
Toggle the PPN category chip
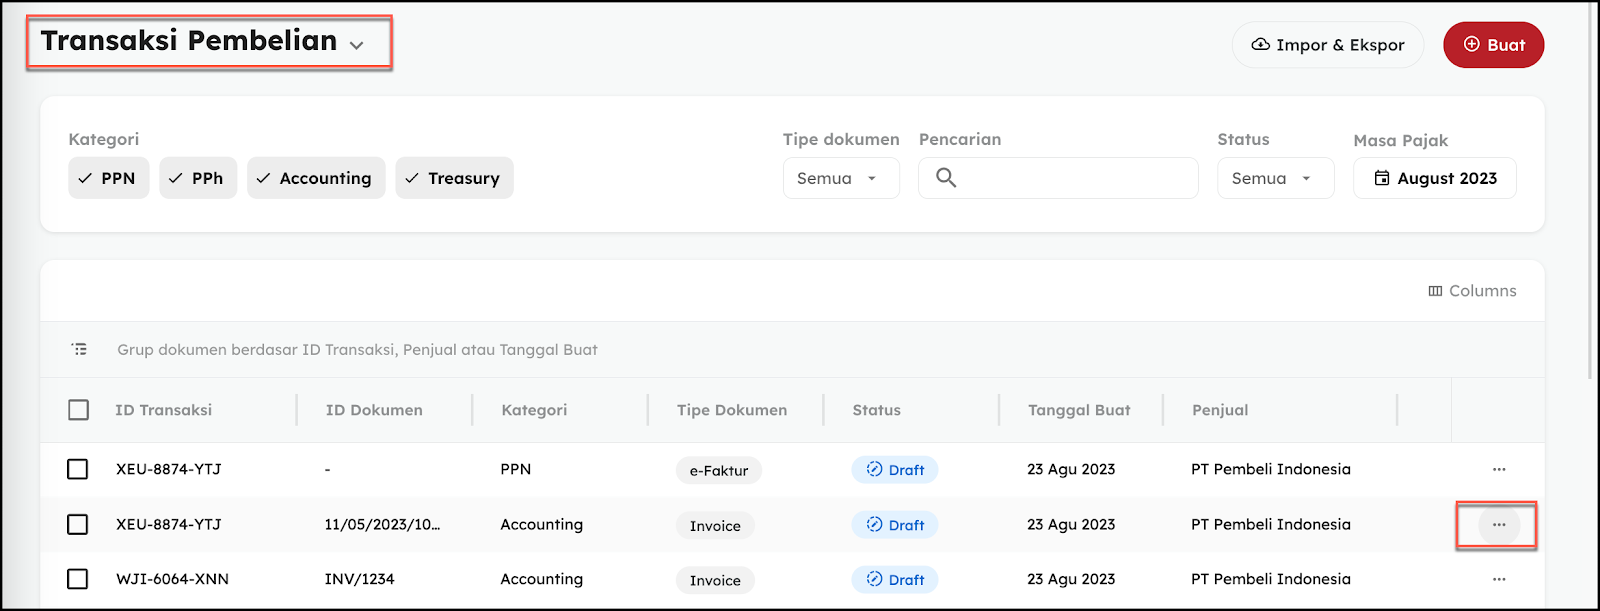pos(108,178)
